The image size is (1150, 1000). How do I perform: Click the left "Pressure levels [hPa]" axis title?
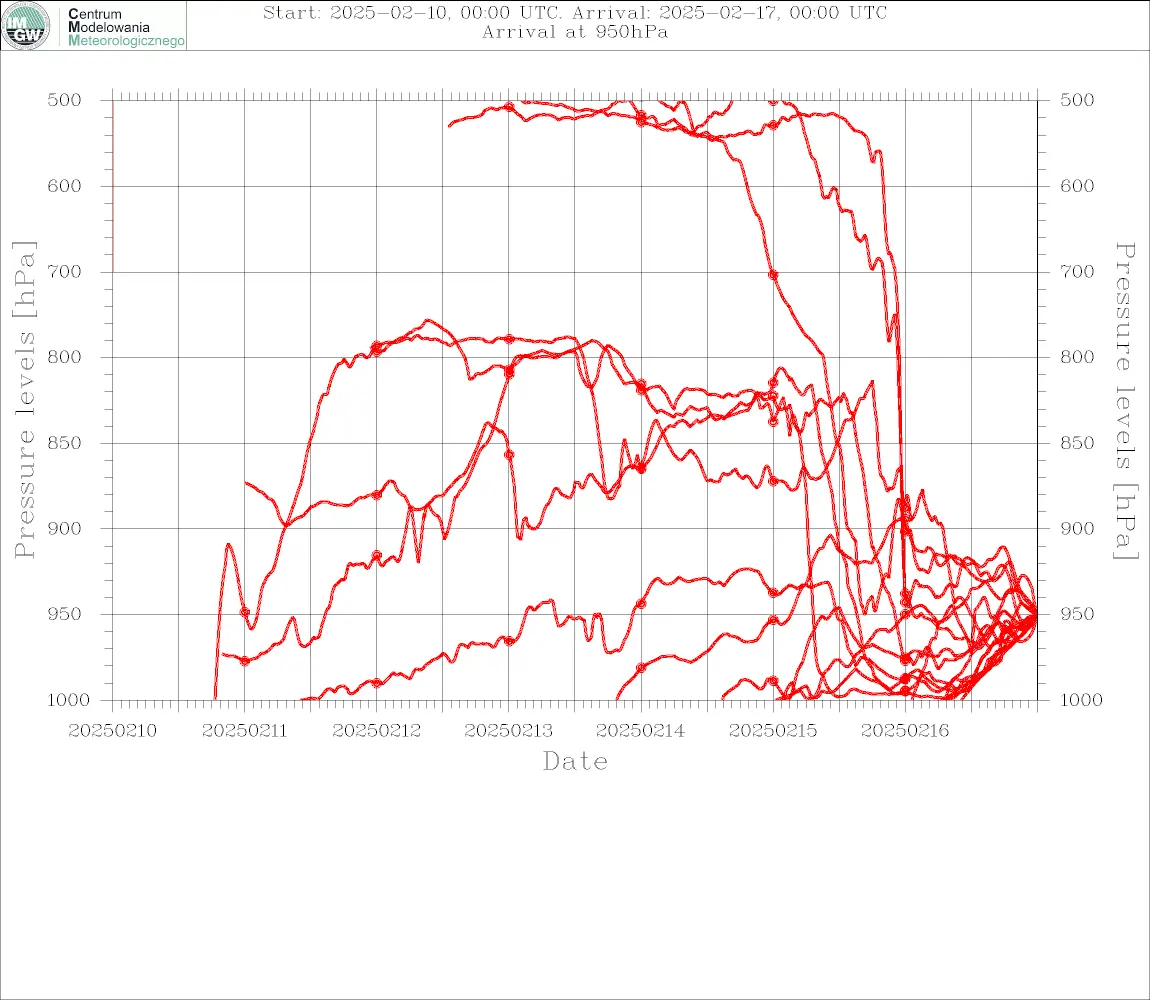[24, 400]
